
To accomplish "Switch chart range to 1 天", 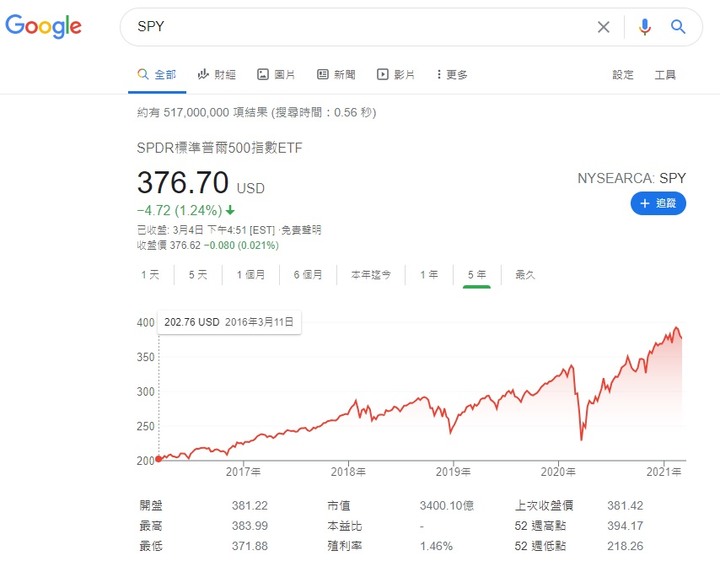I will pos(150,275).
